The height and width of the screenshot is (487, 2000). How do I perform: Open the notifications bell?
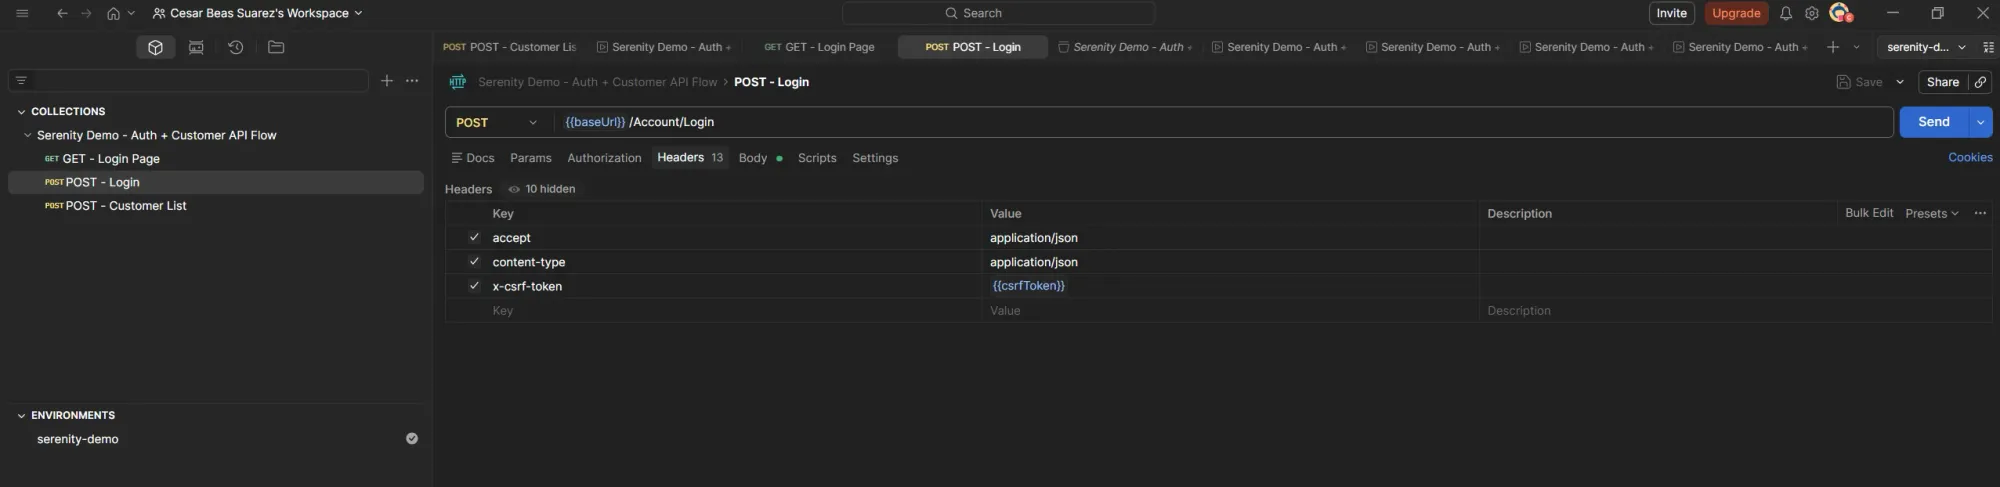pyautogui.click(x=1786, y=13)
